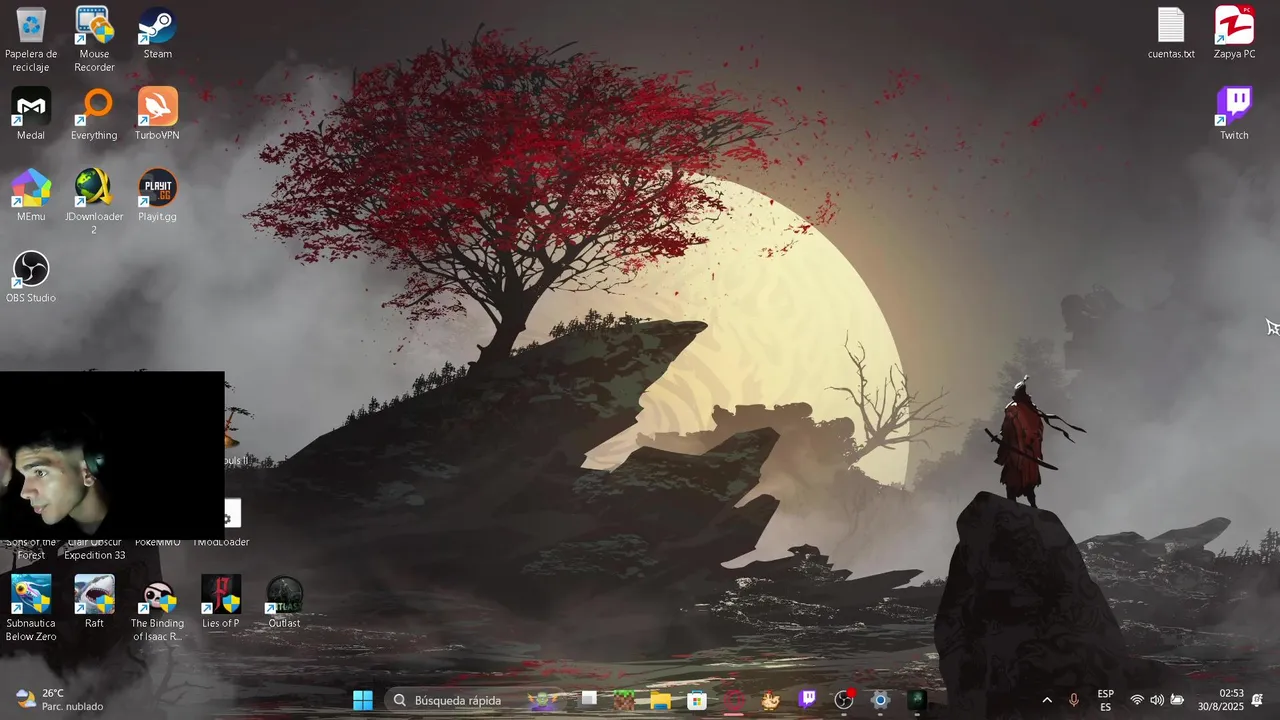Open the OBS Studio taskbar icon

coord(844,700)
